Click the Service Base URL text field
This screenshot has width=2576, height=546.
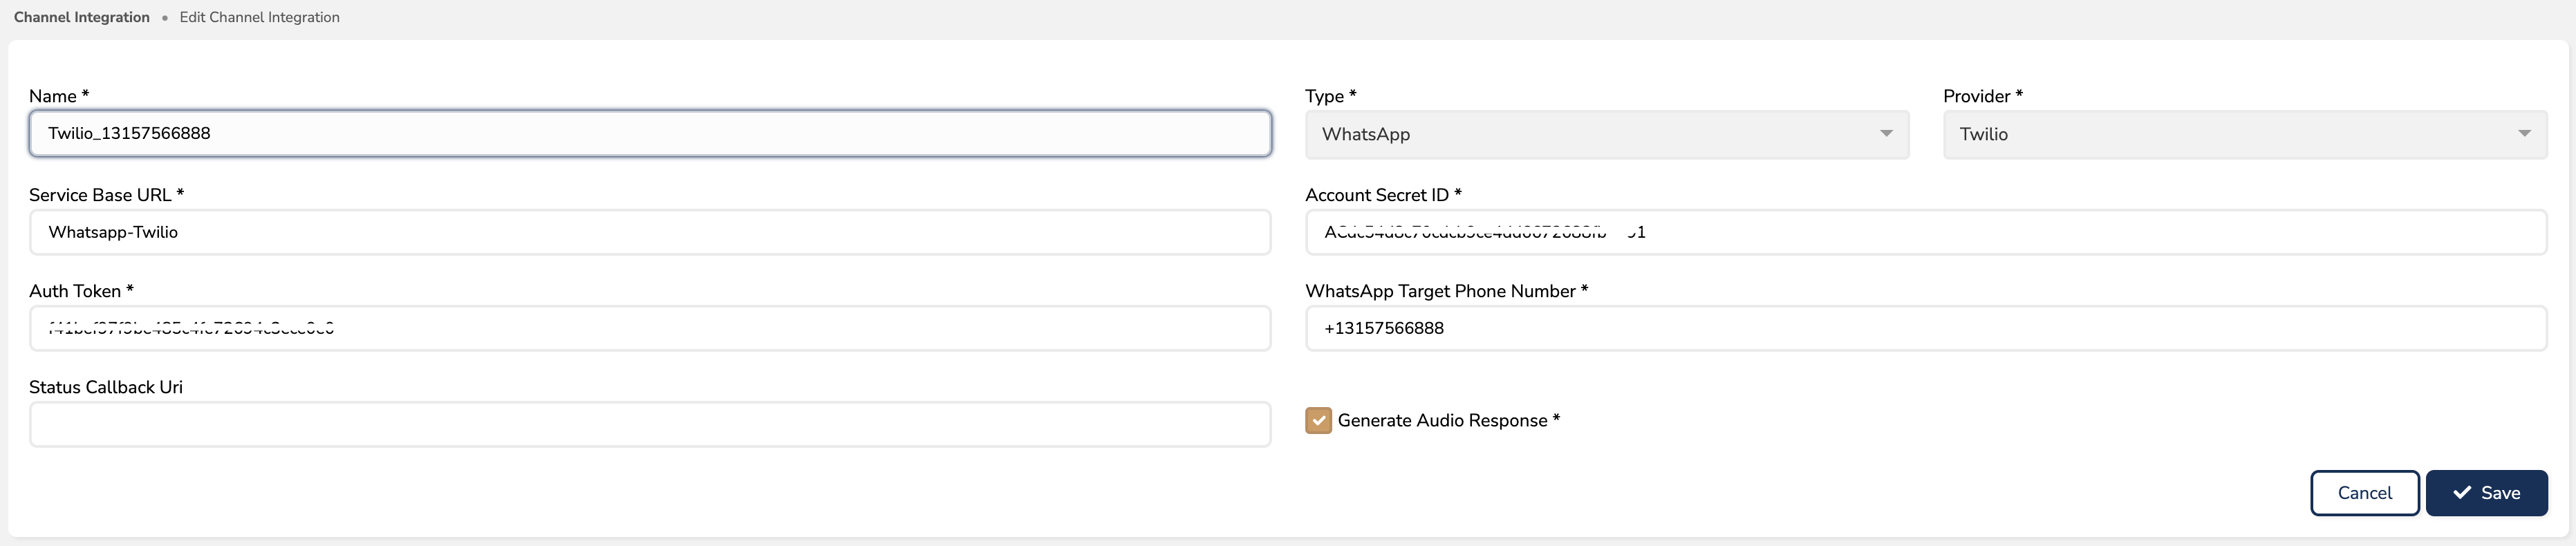coord(650,232)
